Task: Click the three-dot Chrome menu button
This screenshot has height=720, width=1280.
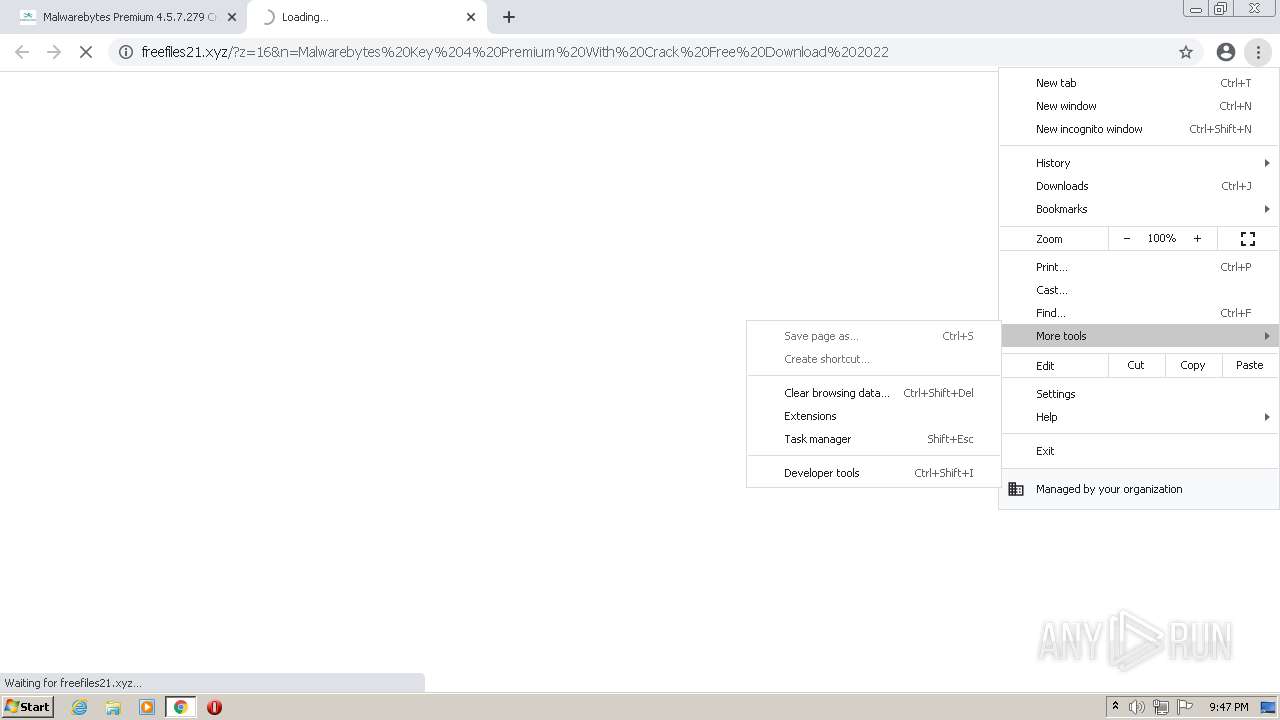Action: 1258,52
